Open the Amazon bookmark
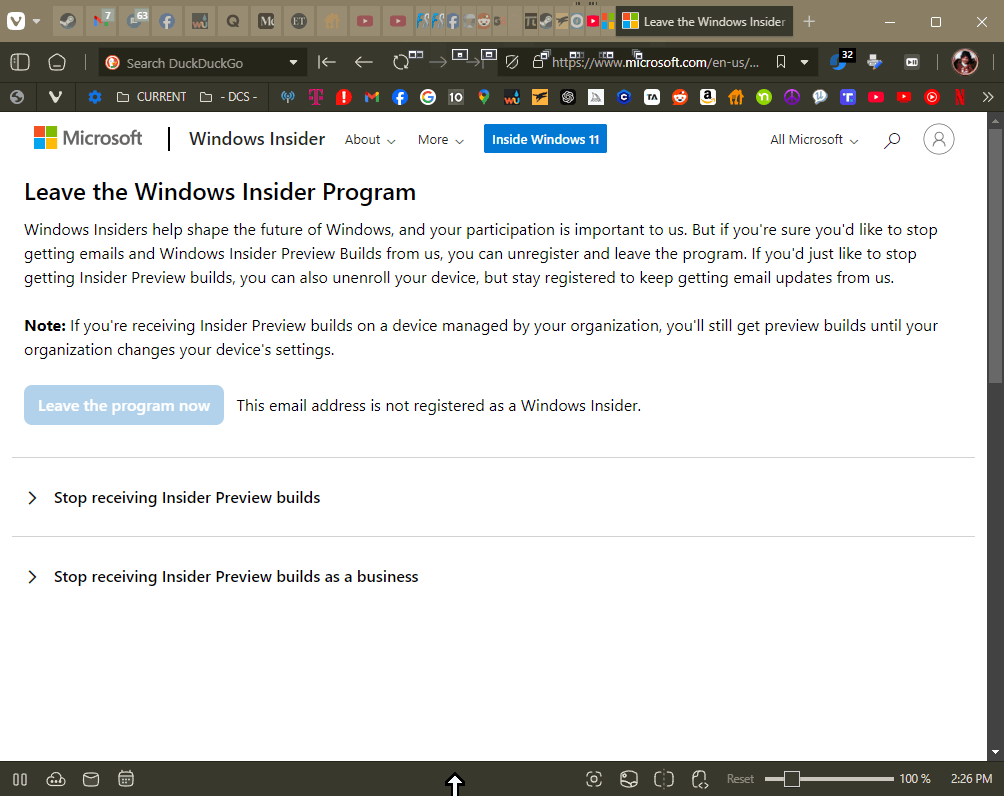This screenshot has width=1004, height=796. (x=708, y=97)
